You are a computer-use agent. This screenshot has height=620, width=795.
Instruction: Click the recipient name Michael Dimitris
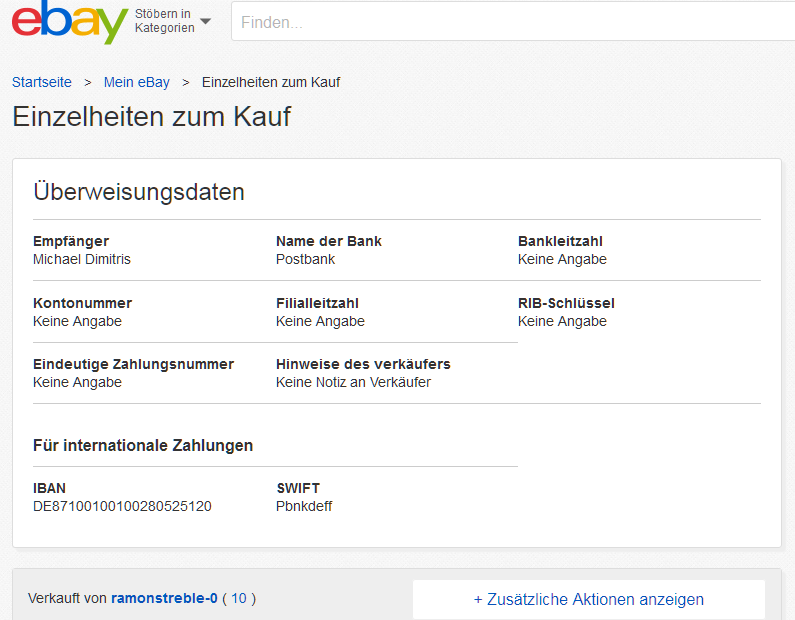[82, 259]
